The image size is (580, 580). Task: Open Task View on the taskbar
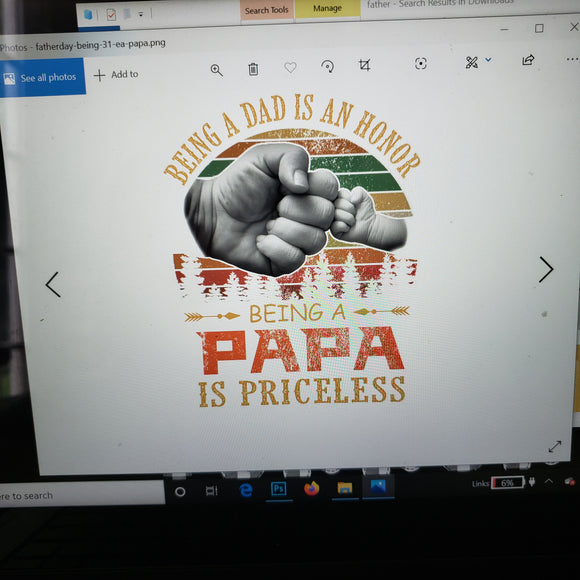point(212,491)
